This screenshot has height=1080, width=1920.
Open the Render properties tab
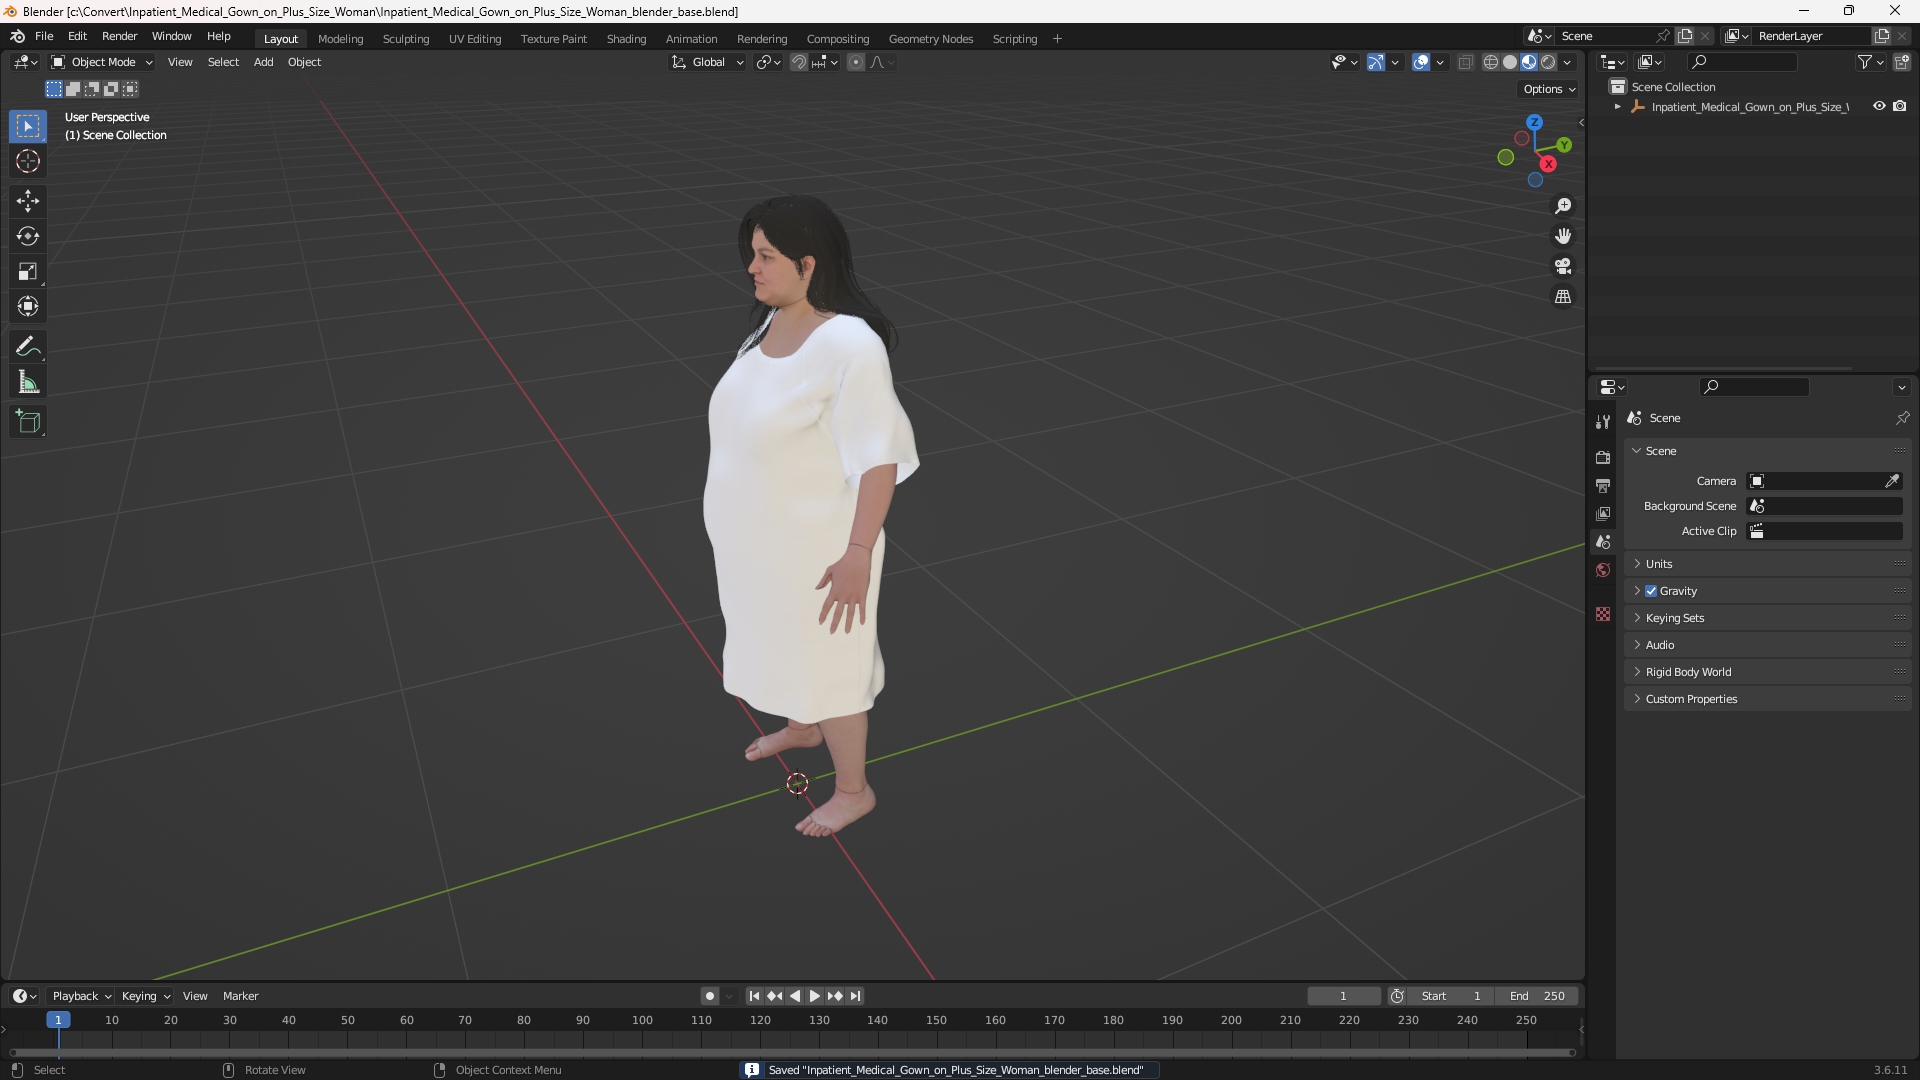click(1603, 457)
